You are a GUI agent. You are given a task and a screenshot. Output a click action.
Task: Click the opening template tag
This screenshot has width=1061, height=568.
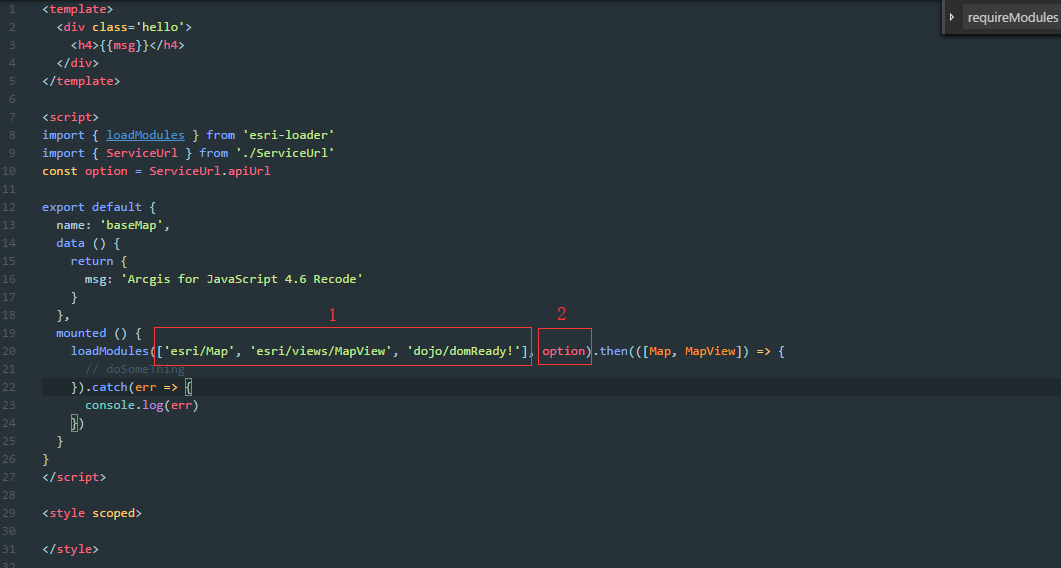coord(77,9)
